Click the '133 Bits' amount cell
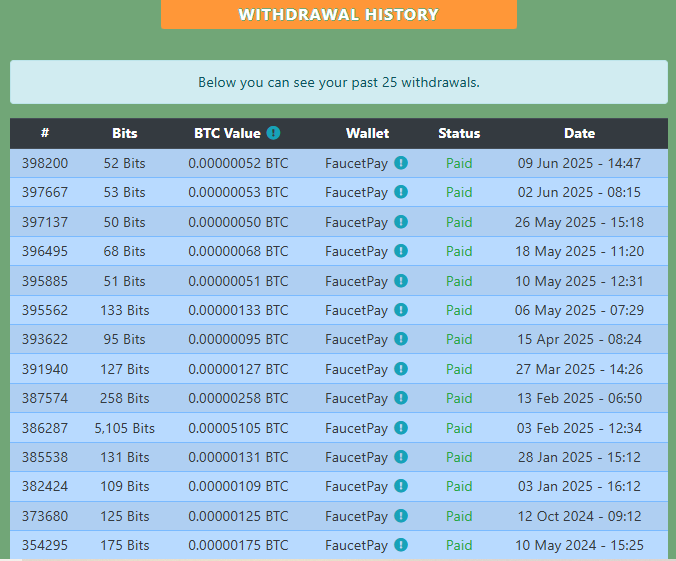The image size is (676, 561). pos(125,310)
